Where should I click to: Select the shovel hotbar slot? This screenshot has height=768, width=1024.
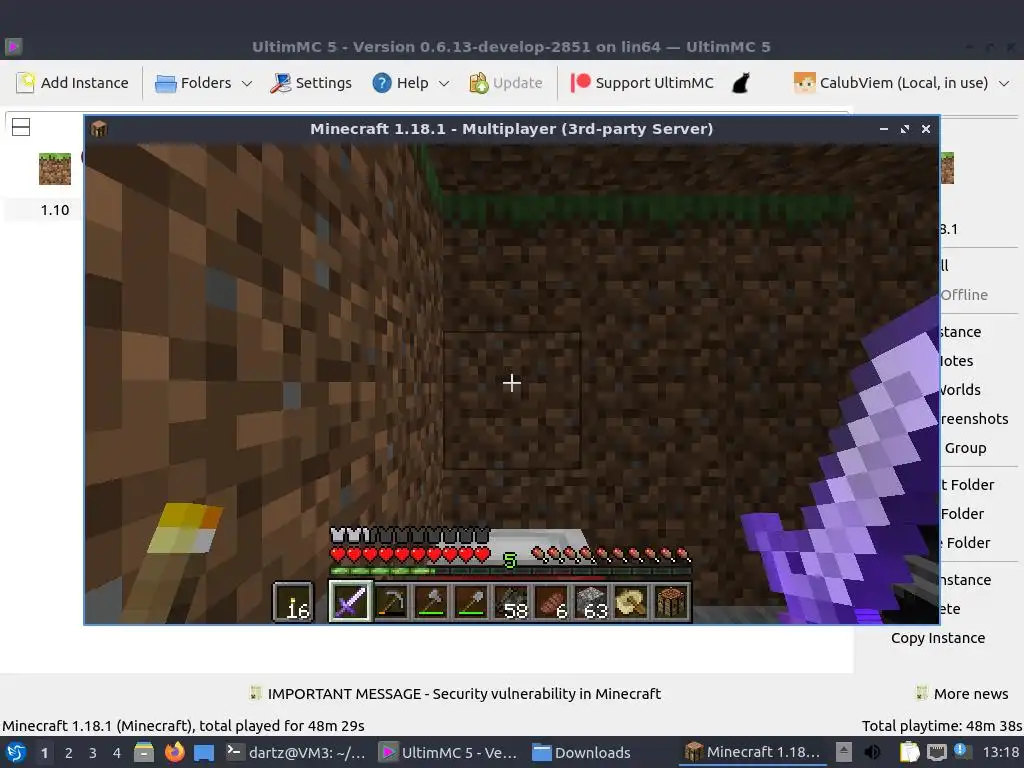[x=471, y=601]
